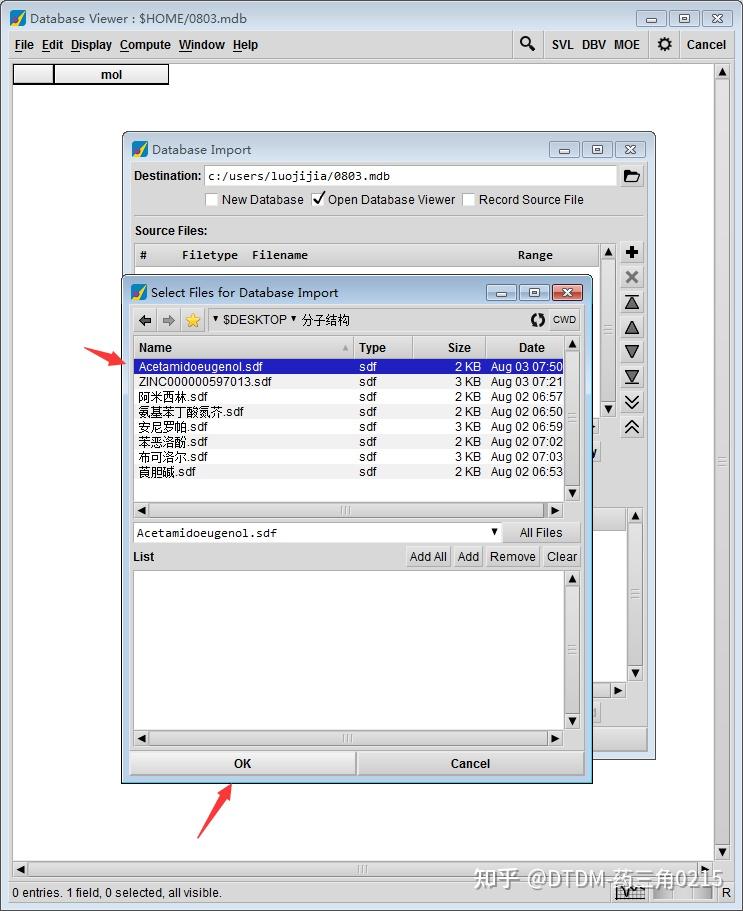Browse destination using the folder icon
Viewport: 743px width, 911px height.
[x=631, y=176]
